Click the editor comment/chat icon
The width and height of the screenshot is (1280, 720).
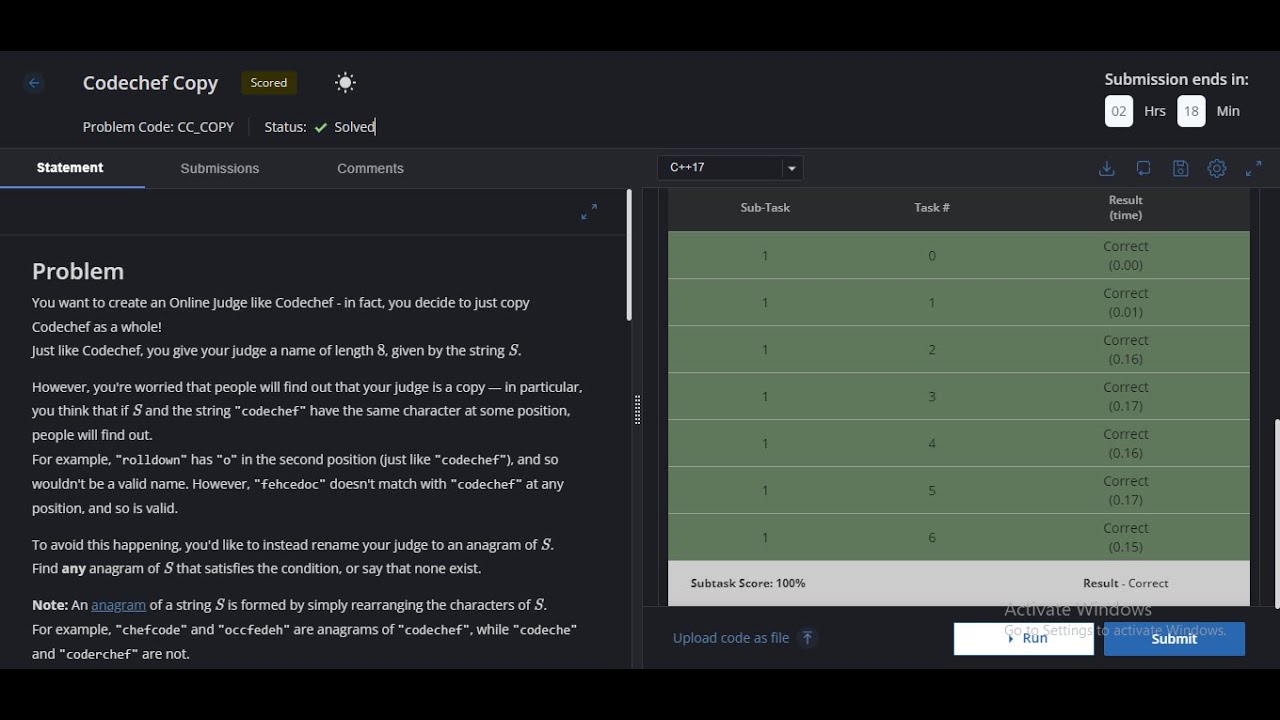point(1143,168)
